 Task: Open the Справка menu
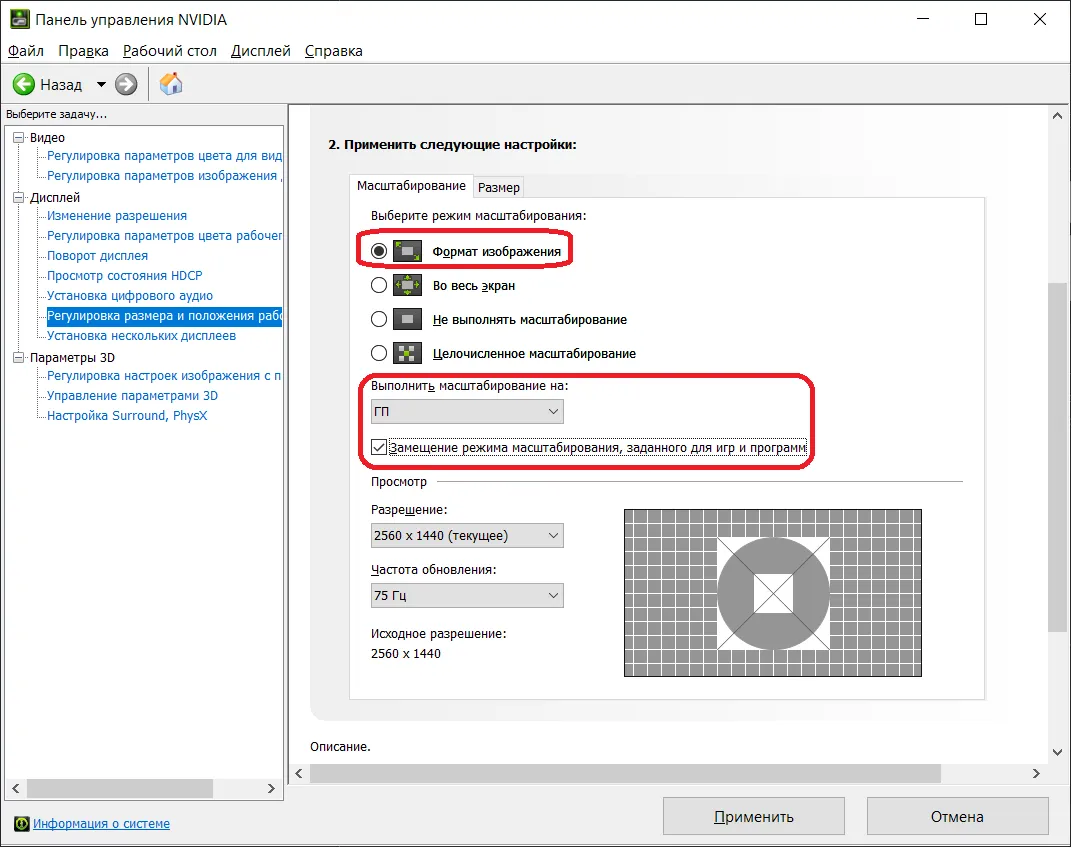coord(334,51)
